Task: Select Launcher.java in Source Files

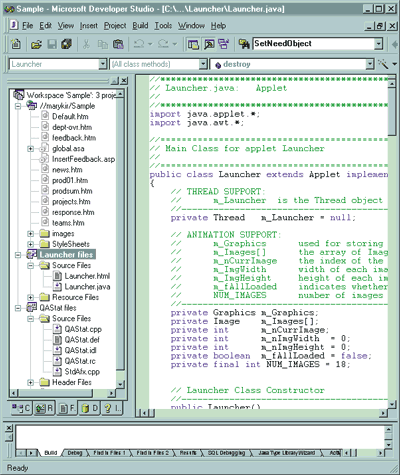Action: pyautogui.click(x=87, y=287)
